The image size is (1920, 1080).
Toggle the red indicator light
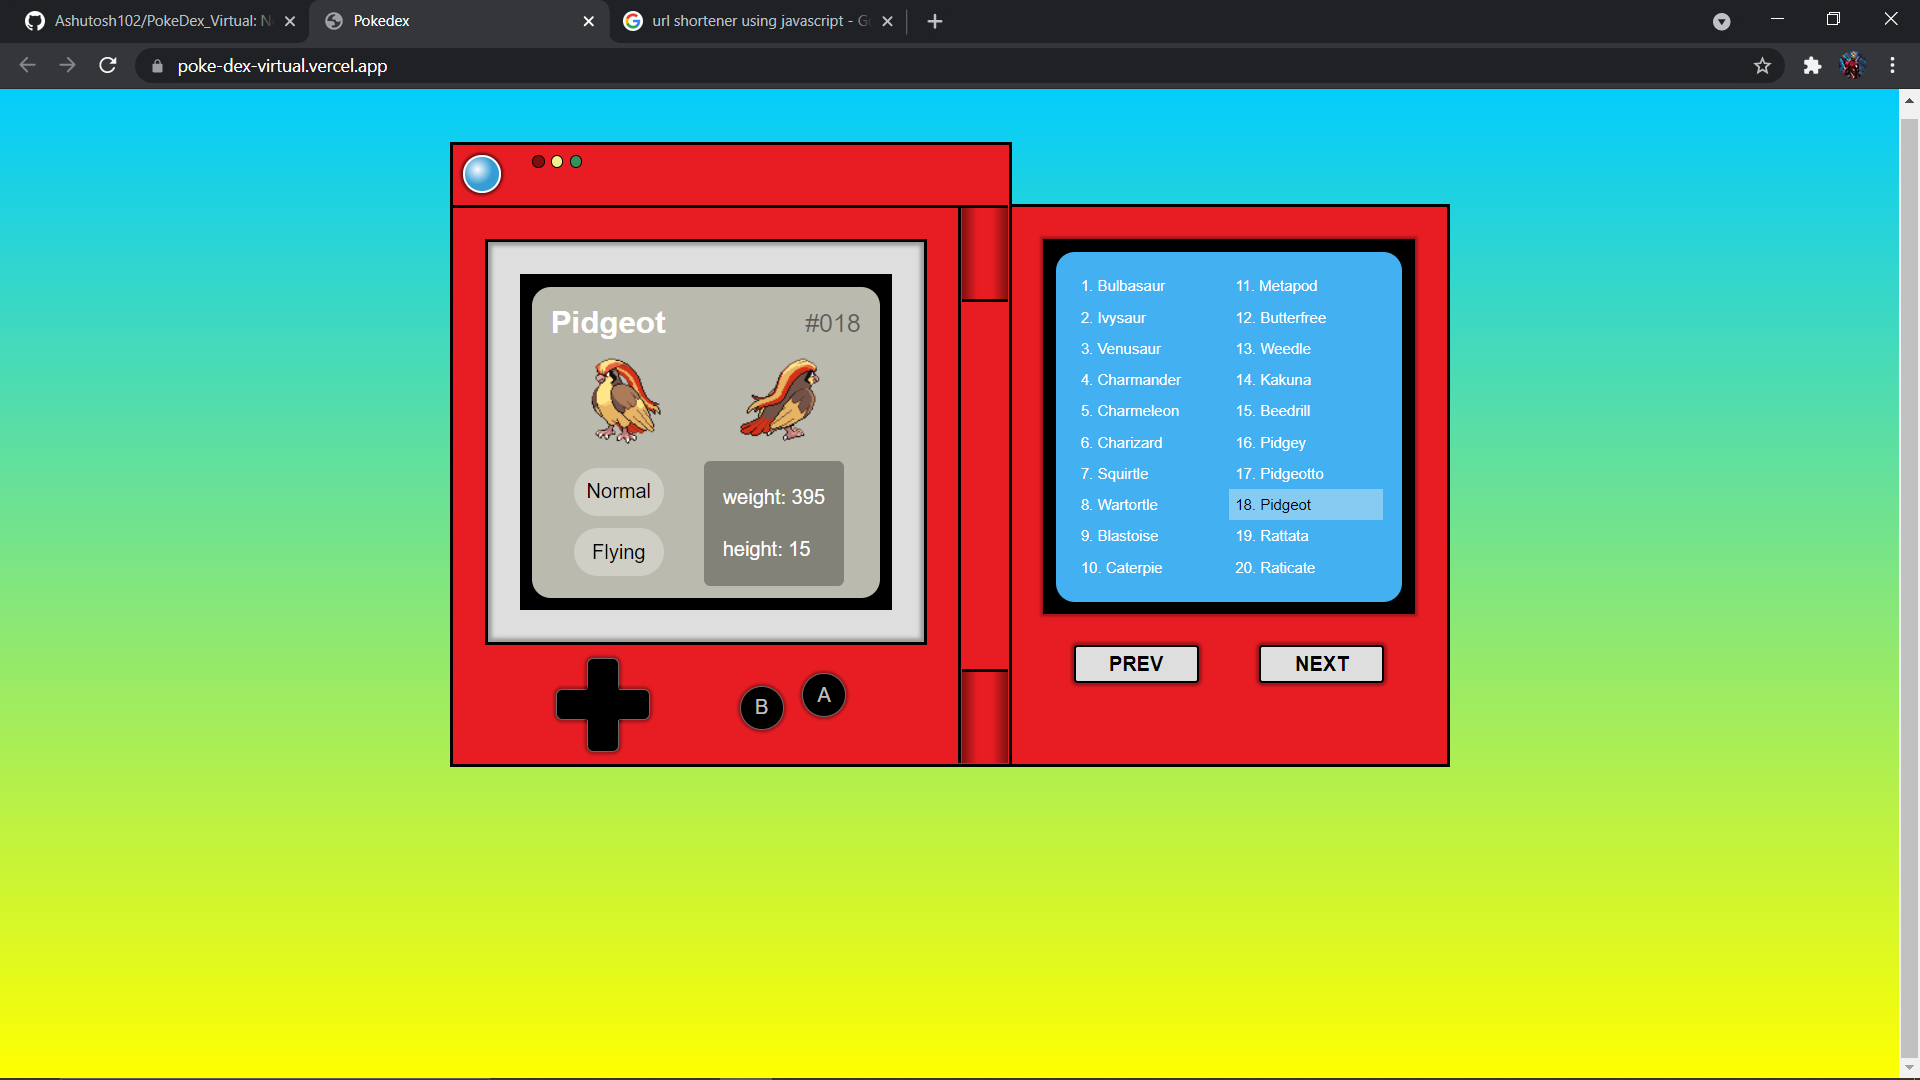tap(539, 161)
